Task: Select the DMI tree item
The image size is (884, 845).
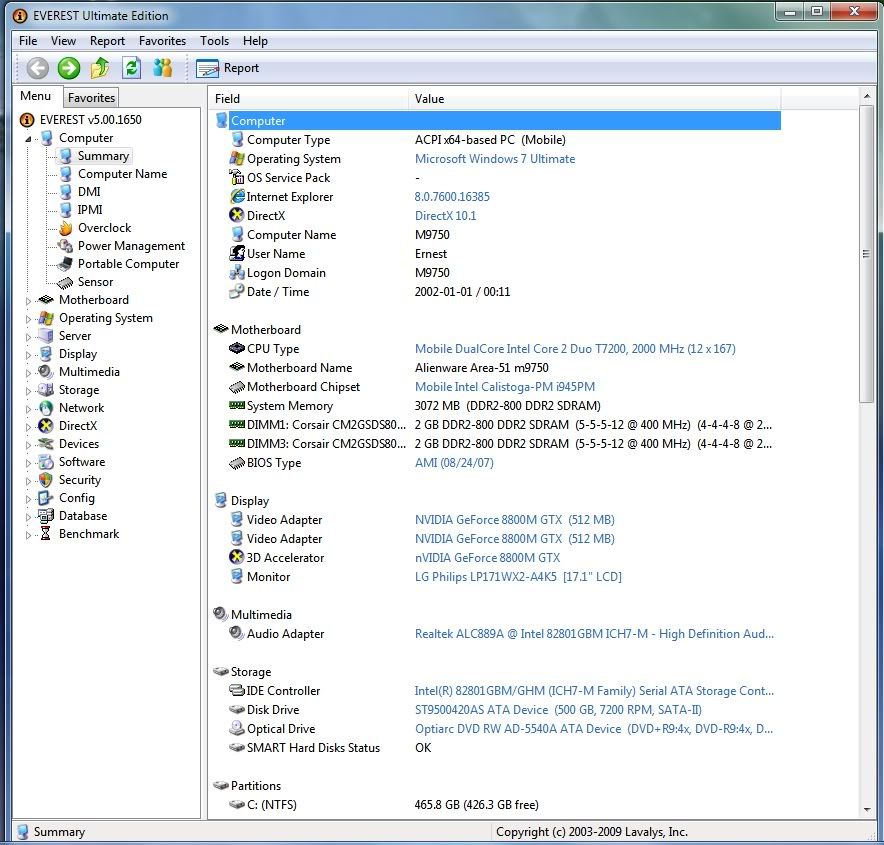Action: (x=89, y=192)
